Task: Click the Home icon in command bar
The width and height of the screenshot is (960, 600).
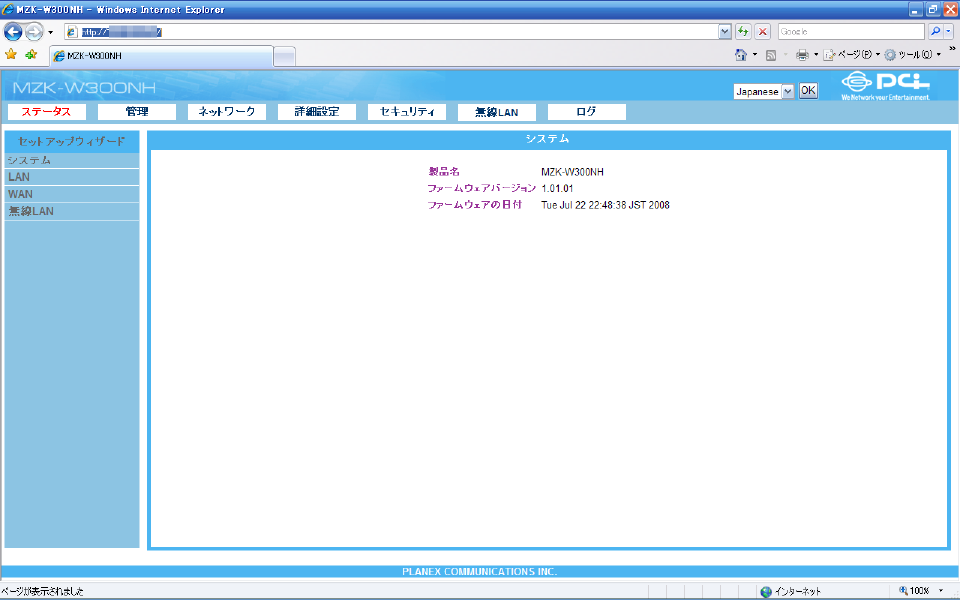Action: [741, 55]
